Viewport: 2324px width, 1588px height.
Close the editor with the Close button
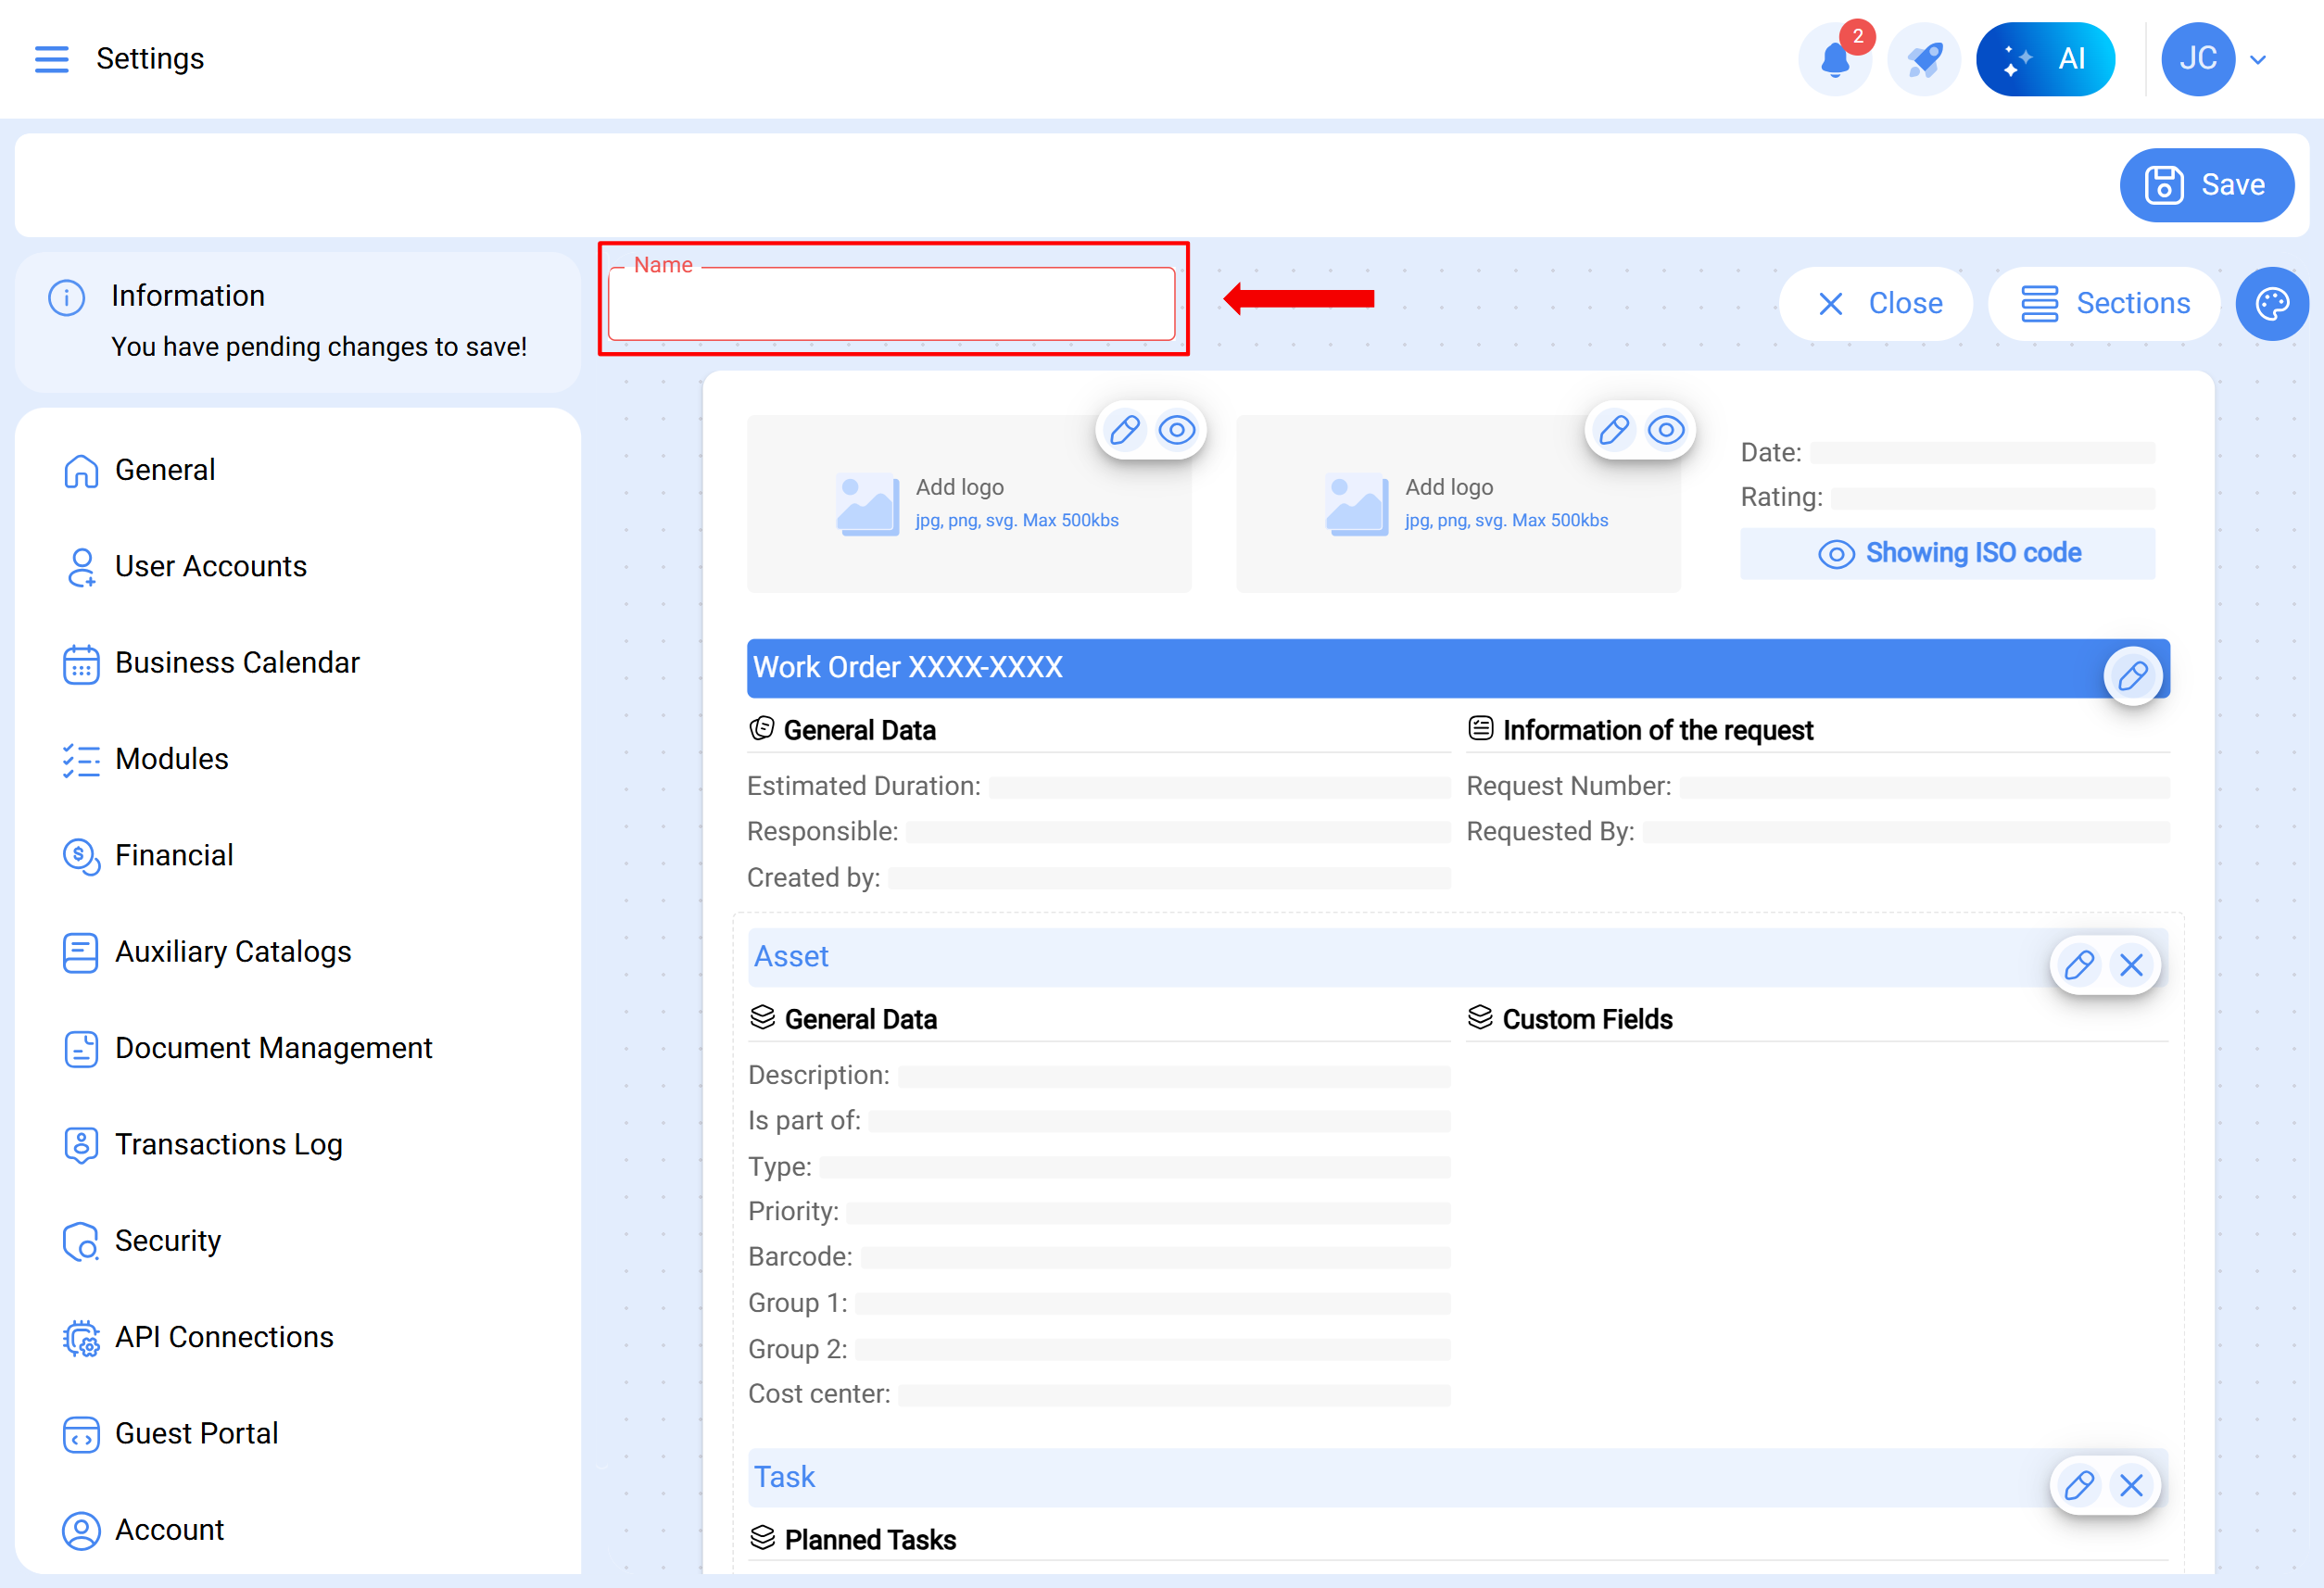click(x=1876, y=303)
